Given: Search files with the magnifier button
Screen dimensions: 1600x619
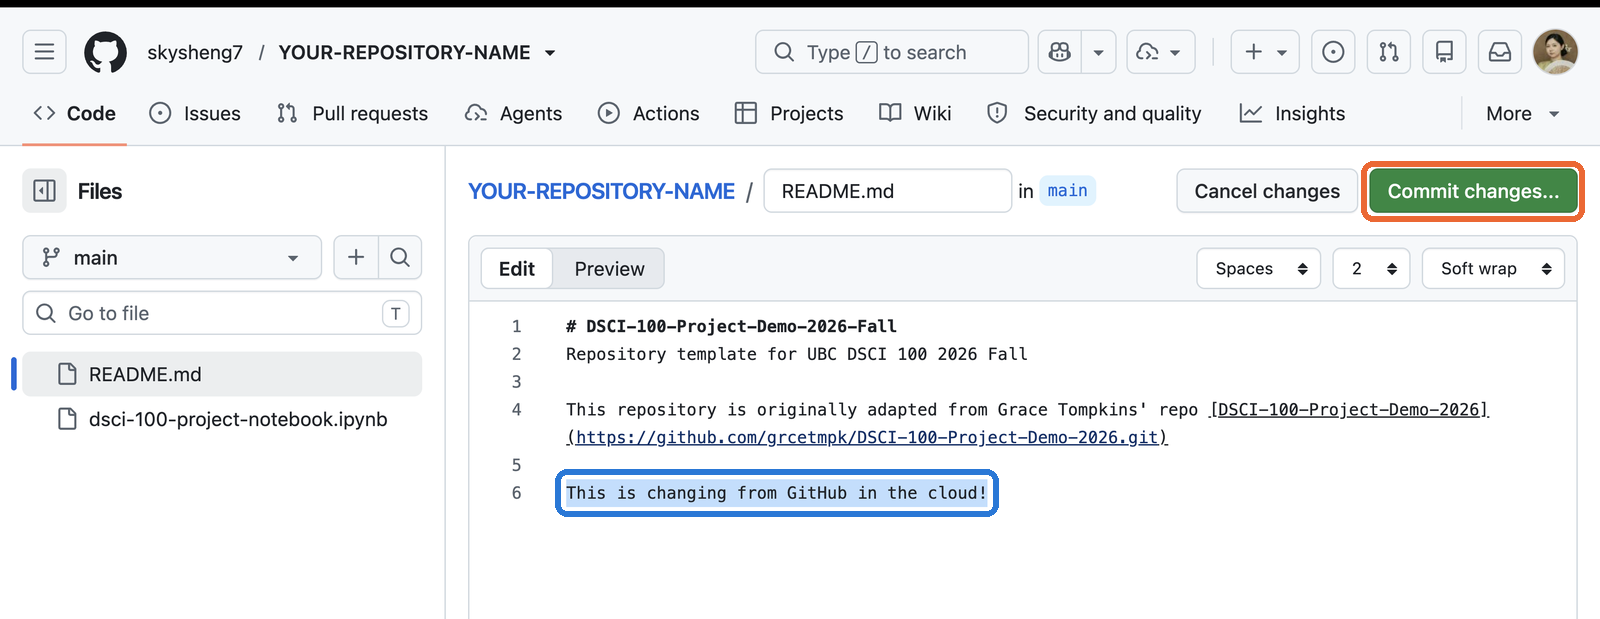Looking at the screenshot, I should pos(400,258).
